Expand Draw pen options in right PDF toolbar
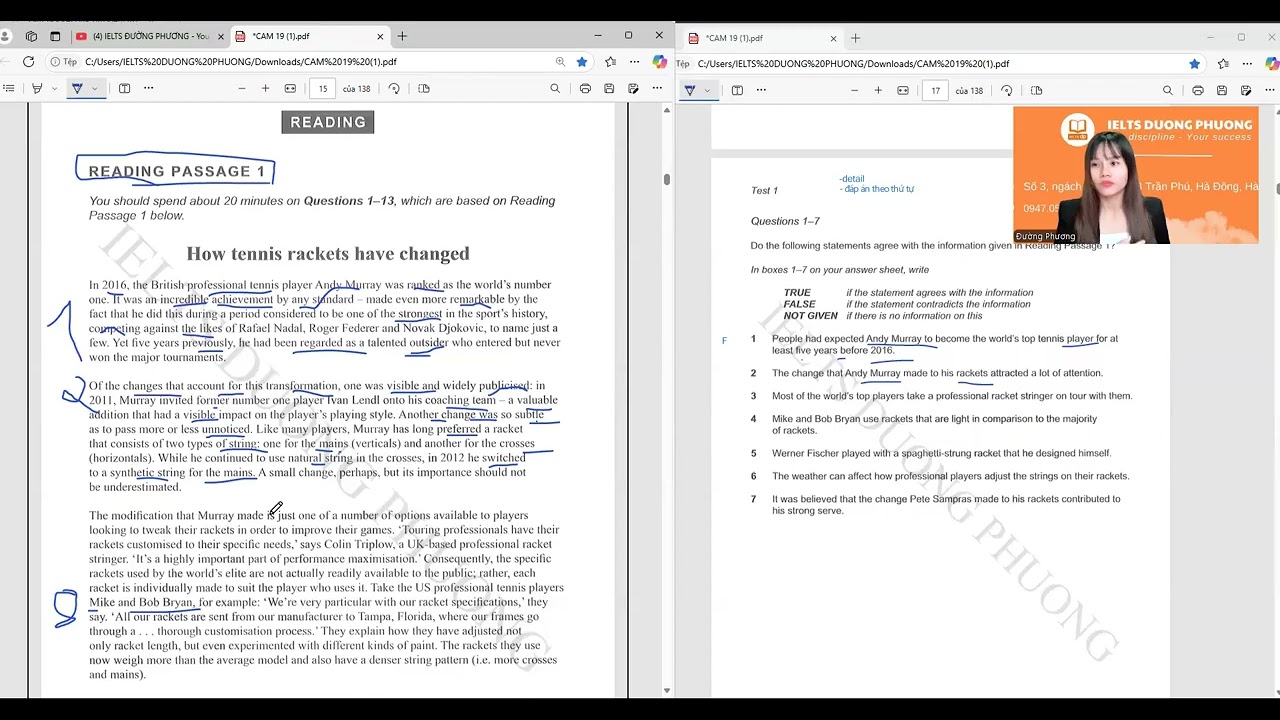Viewport: 1280px width, 720px height. pos(707,90)
